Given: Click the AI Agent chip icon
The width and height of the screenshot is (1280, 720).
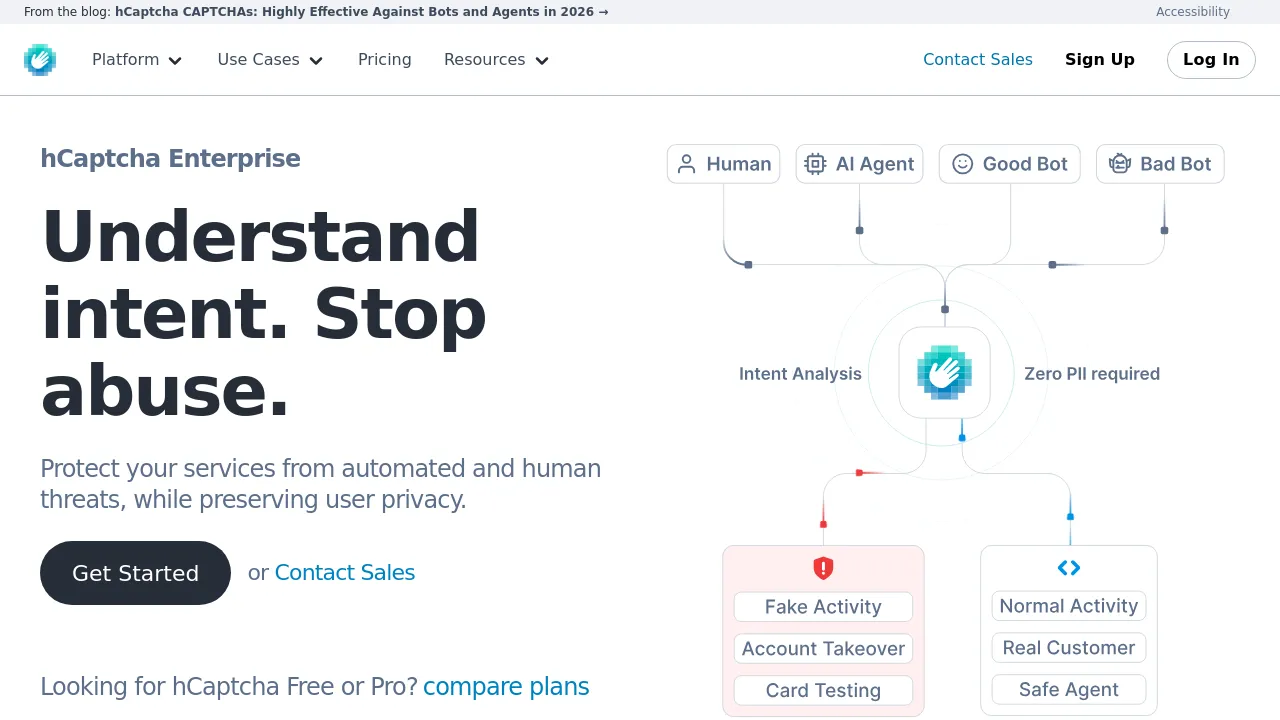Looking at the screenshot, I should (815, 164).
